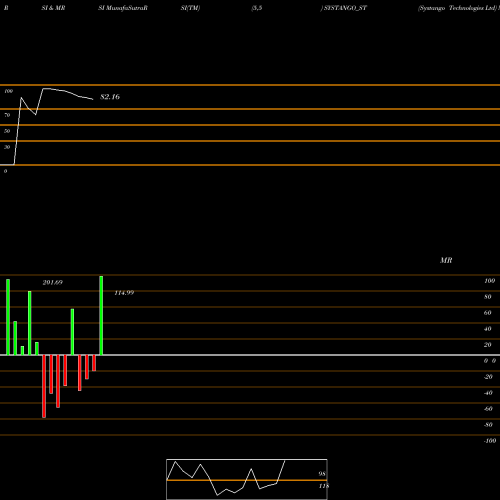500x500 pixels.
Task: Click the 114.99 value beside the last green bar
Action: coord(124,293)
